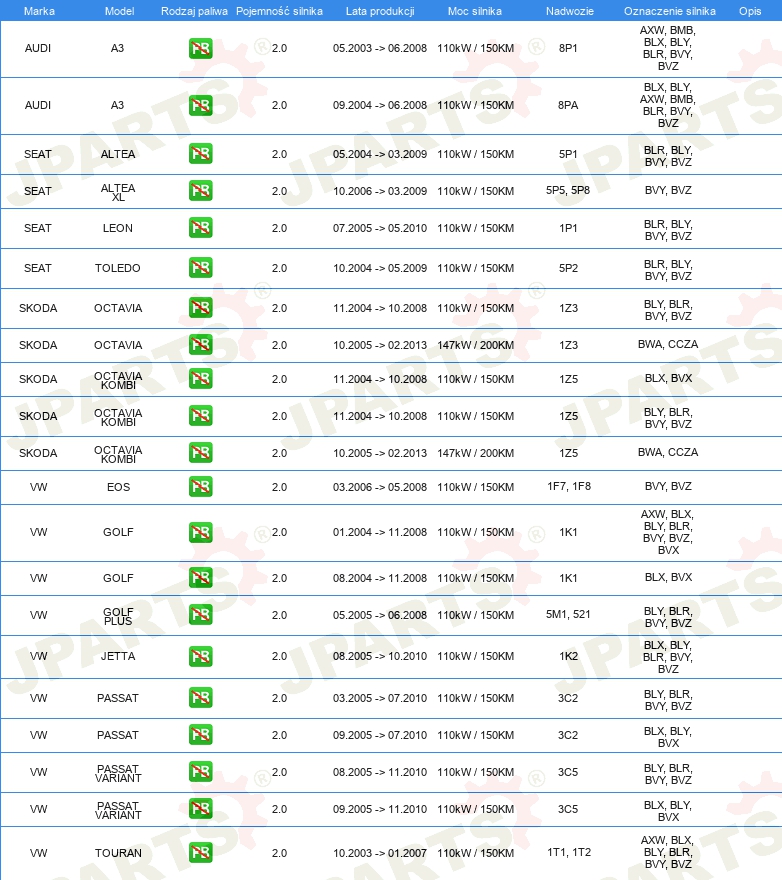This screenshot has height=880, width=782.
Task: Click the date range 09.2004 -> 06.2008
Action: point(379,106)
